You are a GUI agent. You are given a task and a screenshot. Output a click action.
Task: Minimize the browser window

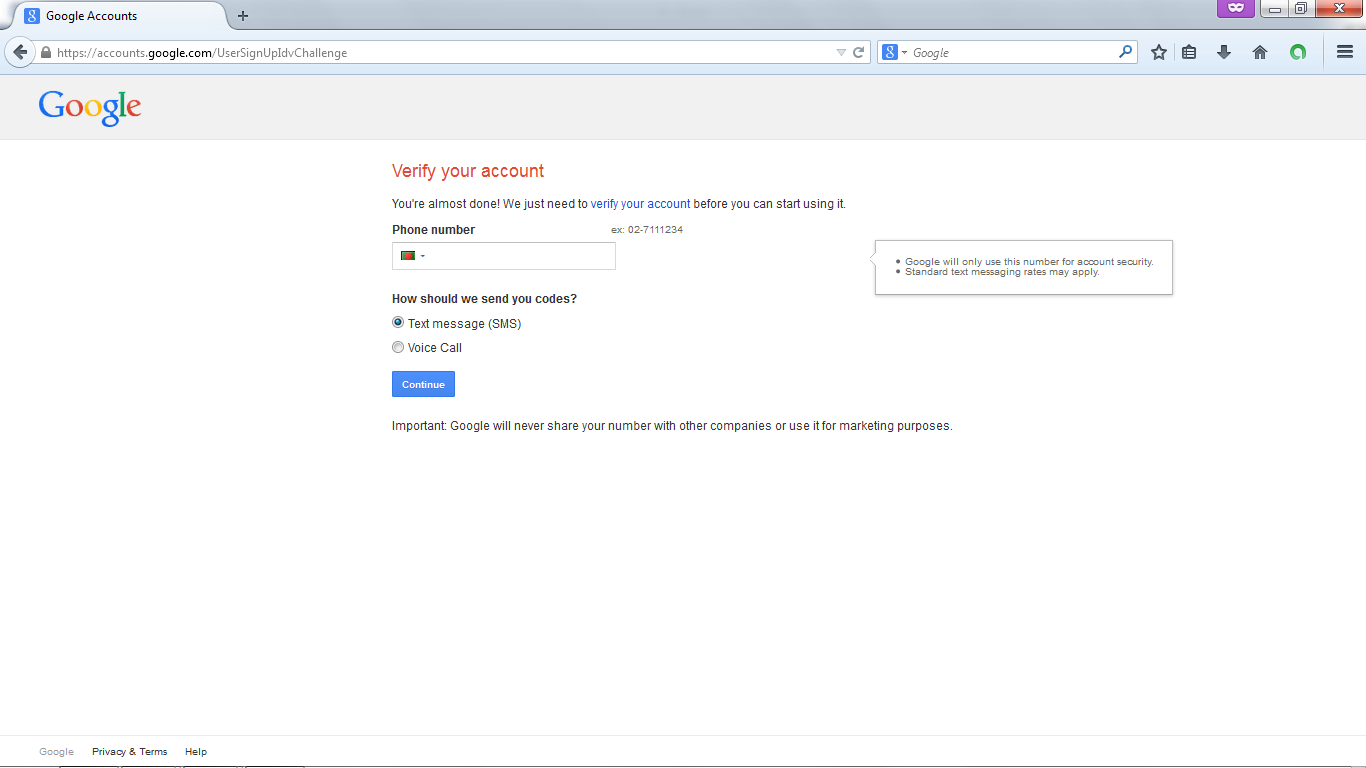(1275, 9)
